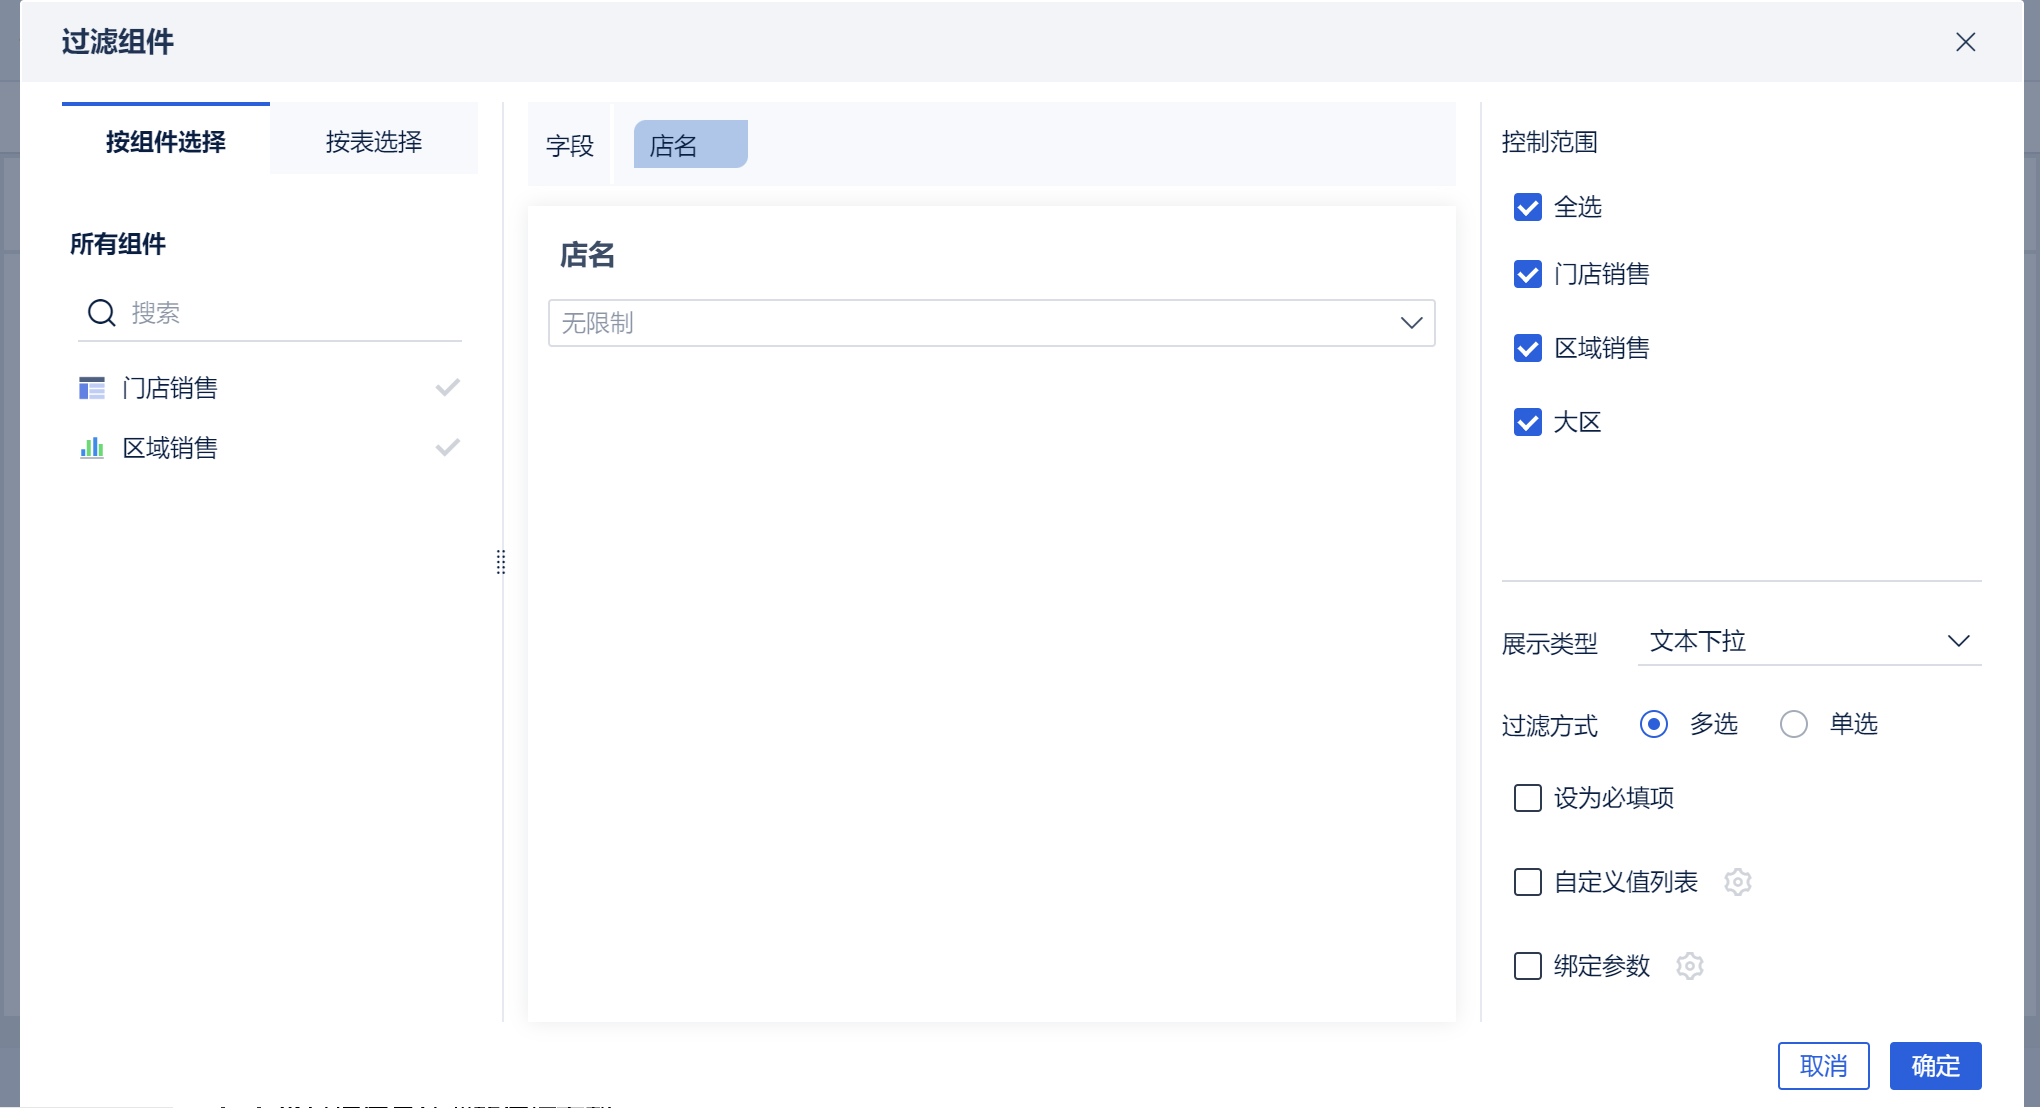Click the 店名 field tag
The image size is (2040, 1108).
[x=690, y=145]
